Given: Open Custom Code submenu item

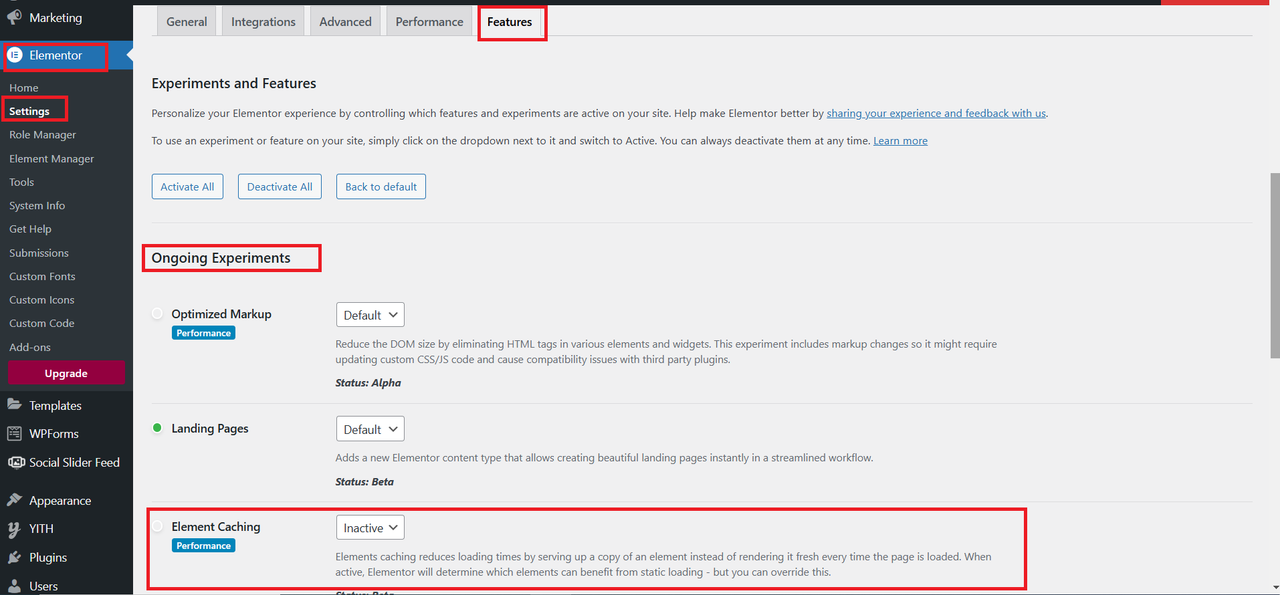Looking at the screenshot, I should click(41, 323).
